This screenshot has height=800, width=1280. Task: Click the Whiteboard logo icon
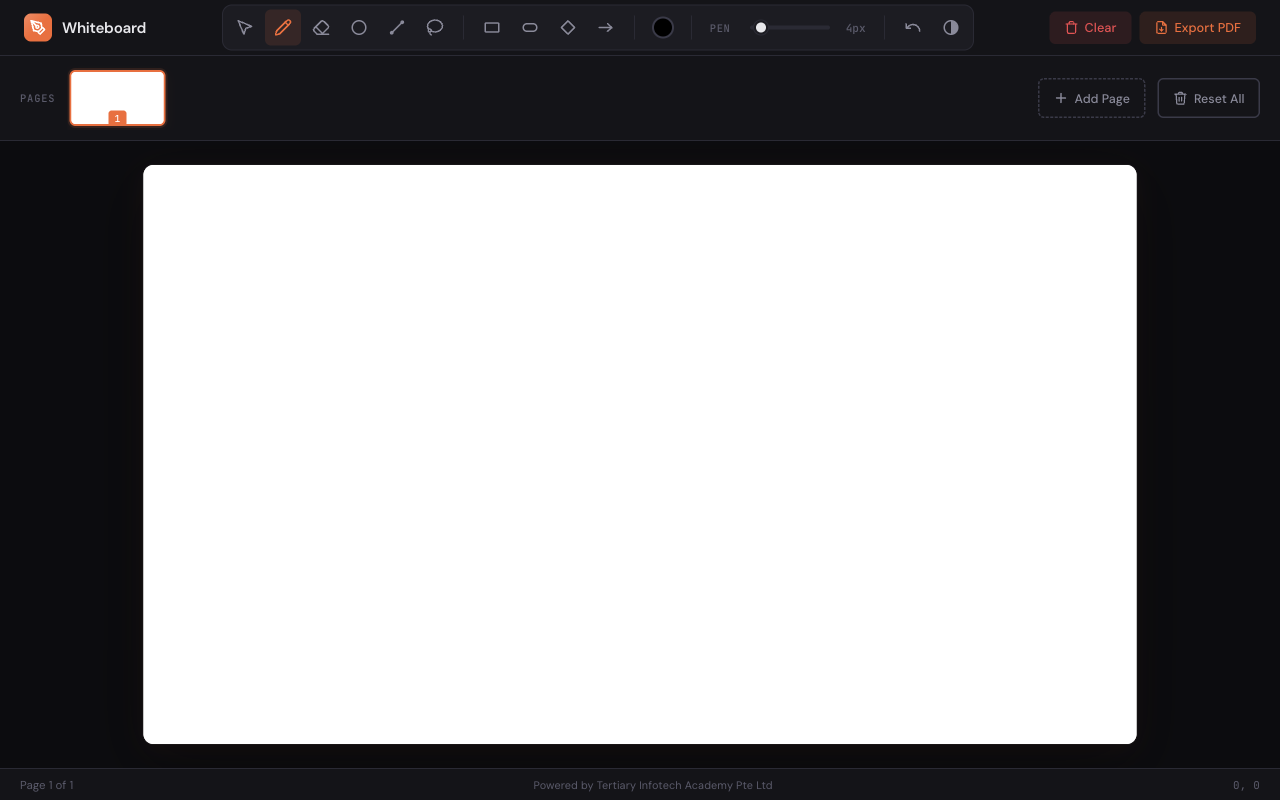pyautogui.click(x=38, y=28)
